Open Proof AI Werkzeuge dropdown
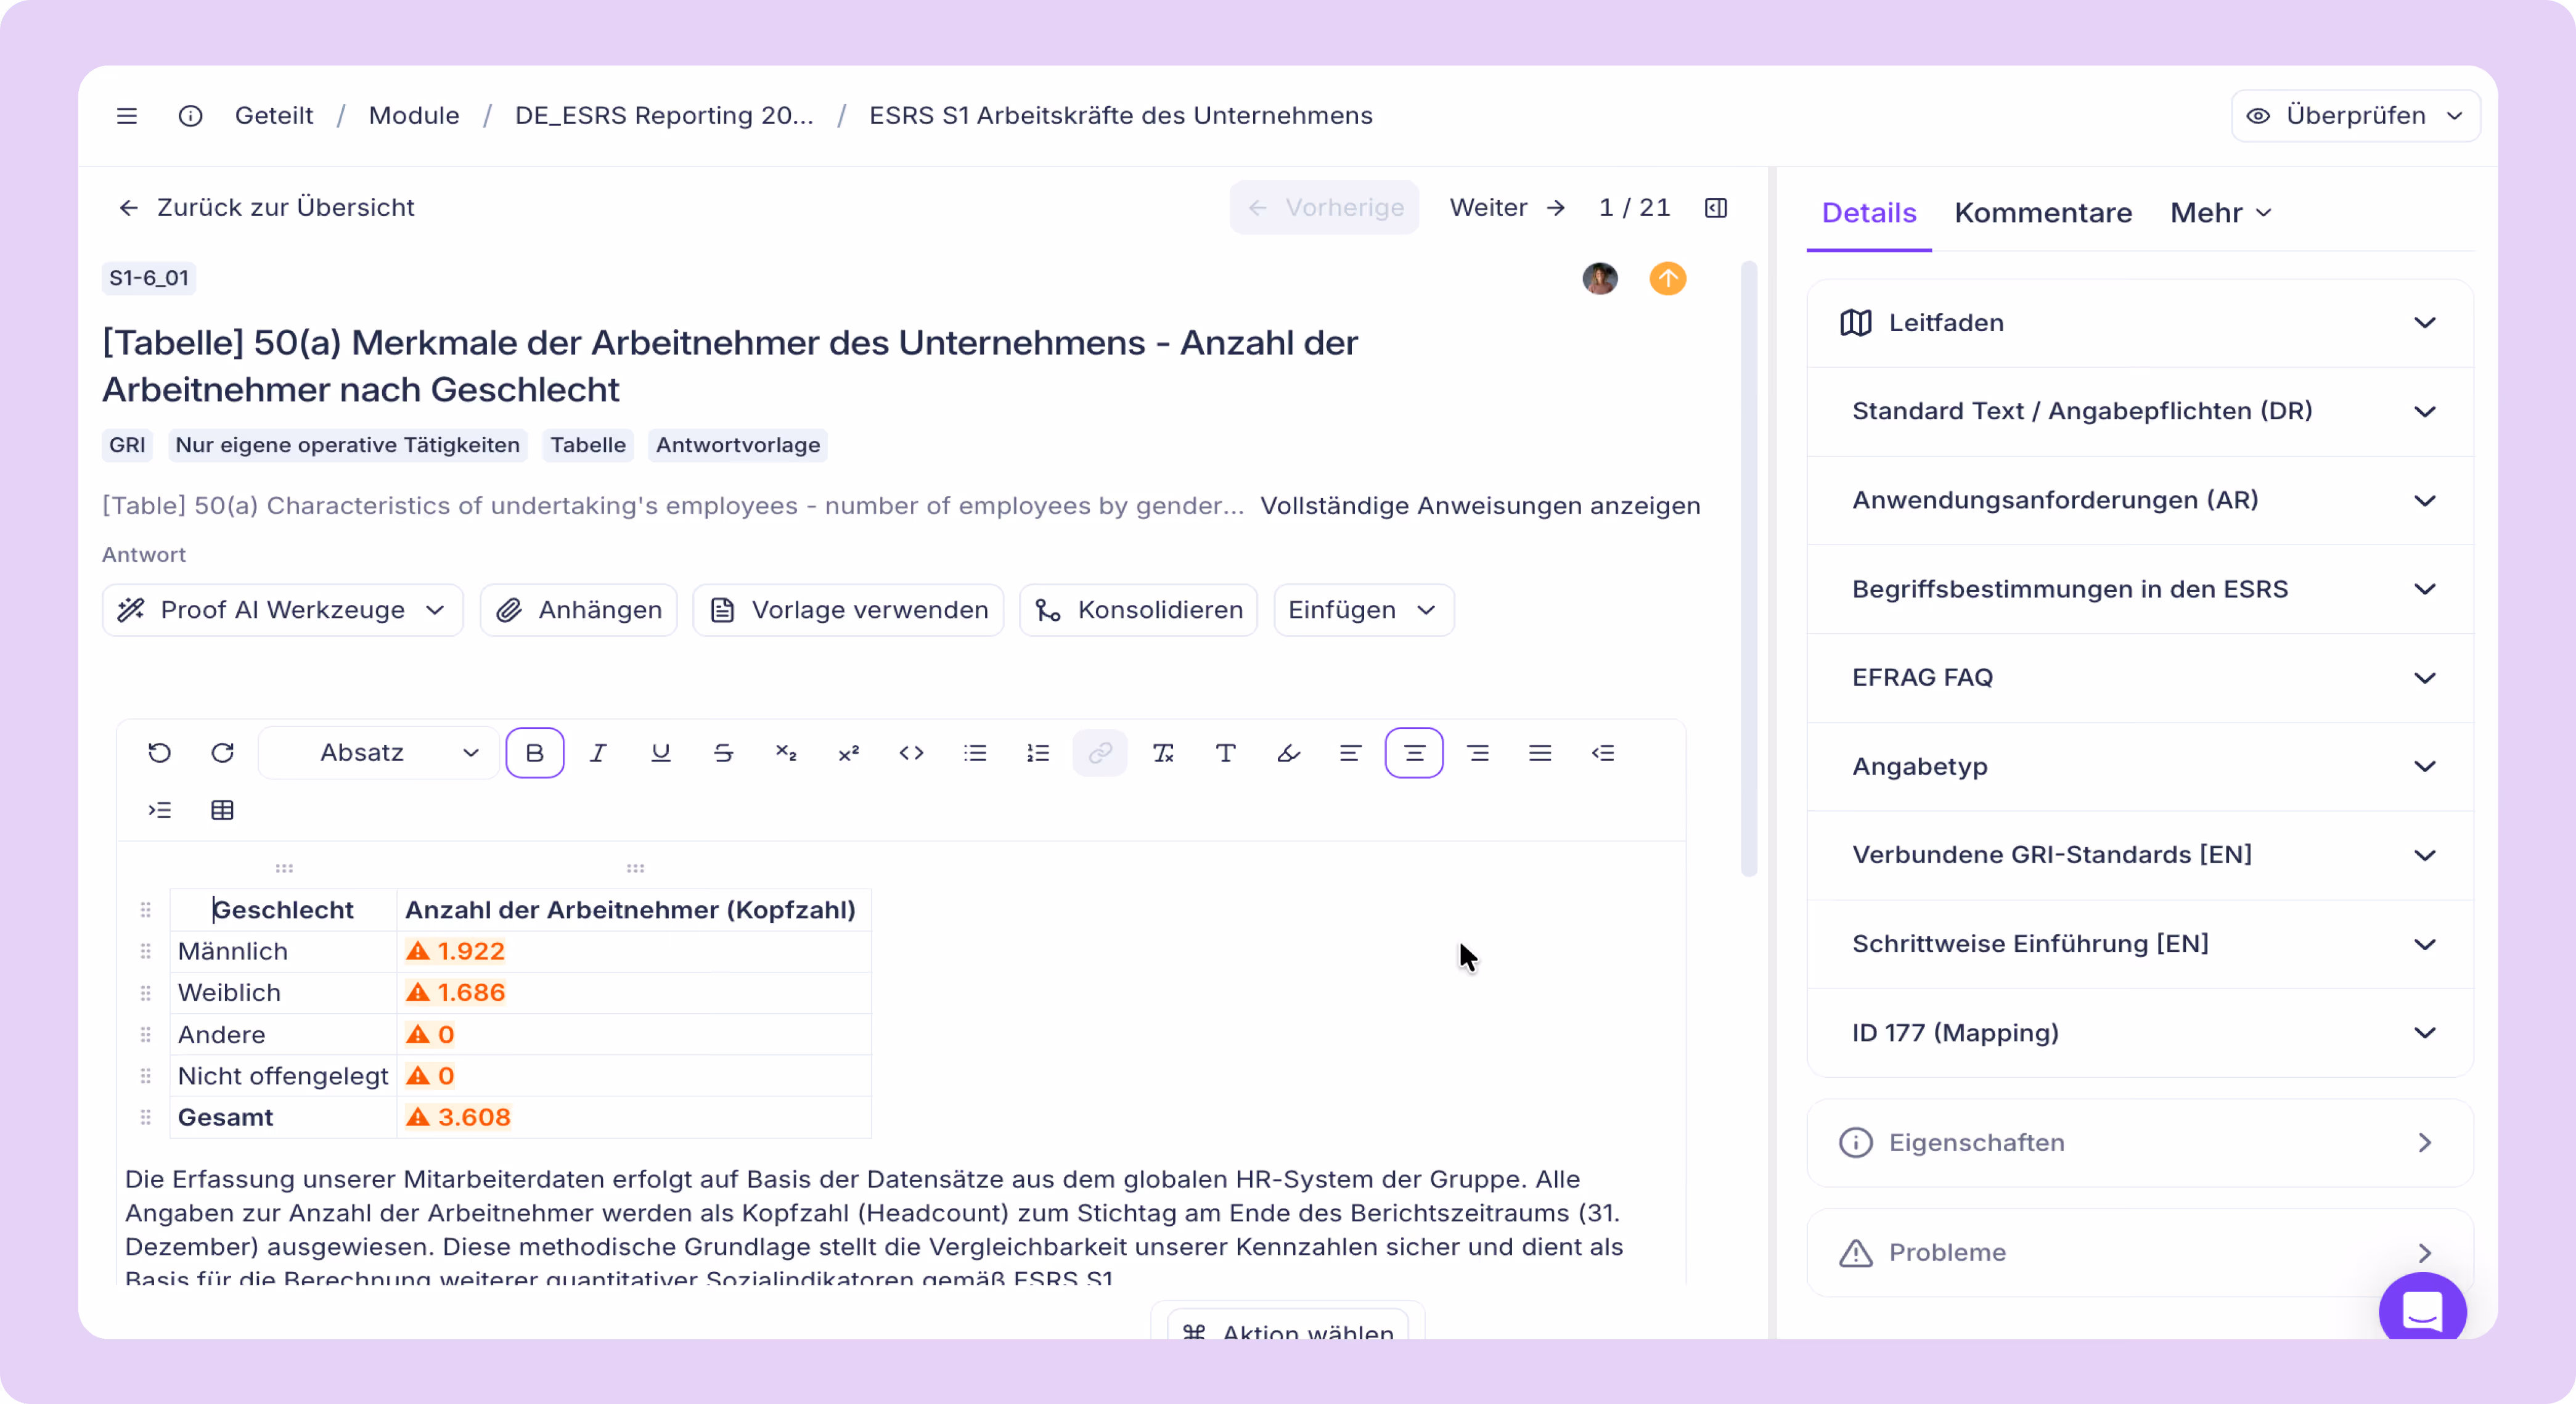Viewport: 2576px width, 1404px height. coord(282,610)
